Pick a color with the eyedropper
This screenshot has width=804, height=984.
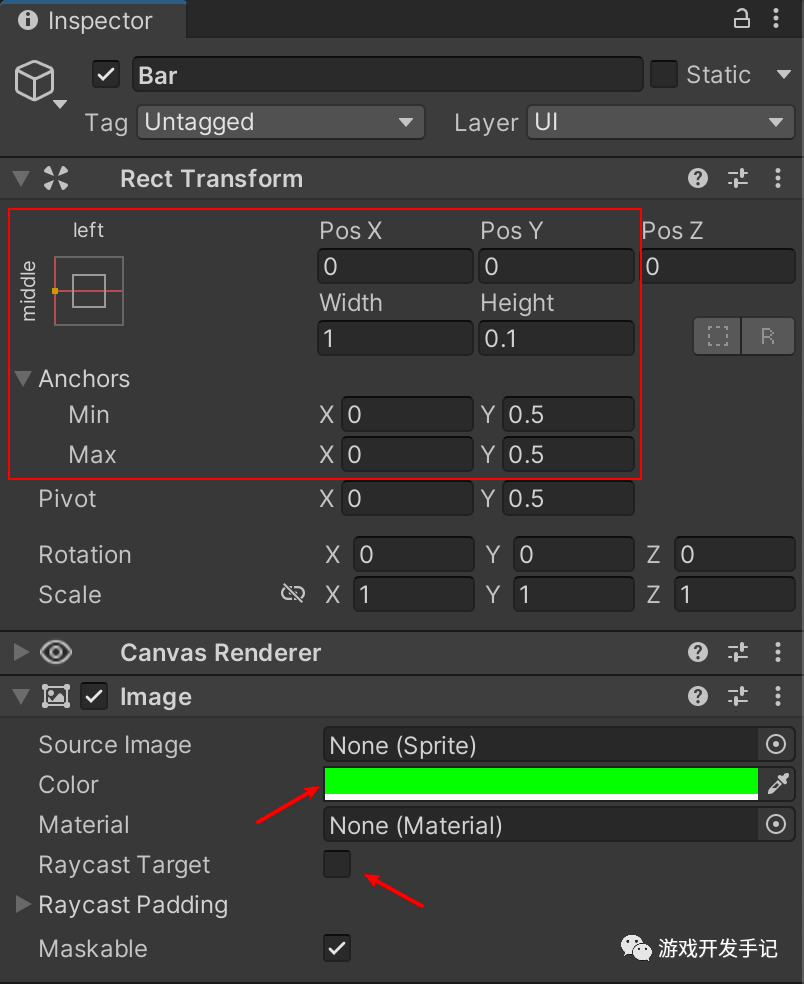[x=778, y=784]
